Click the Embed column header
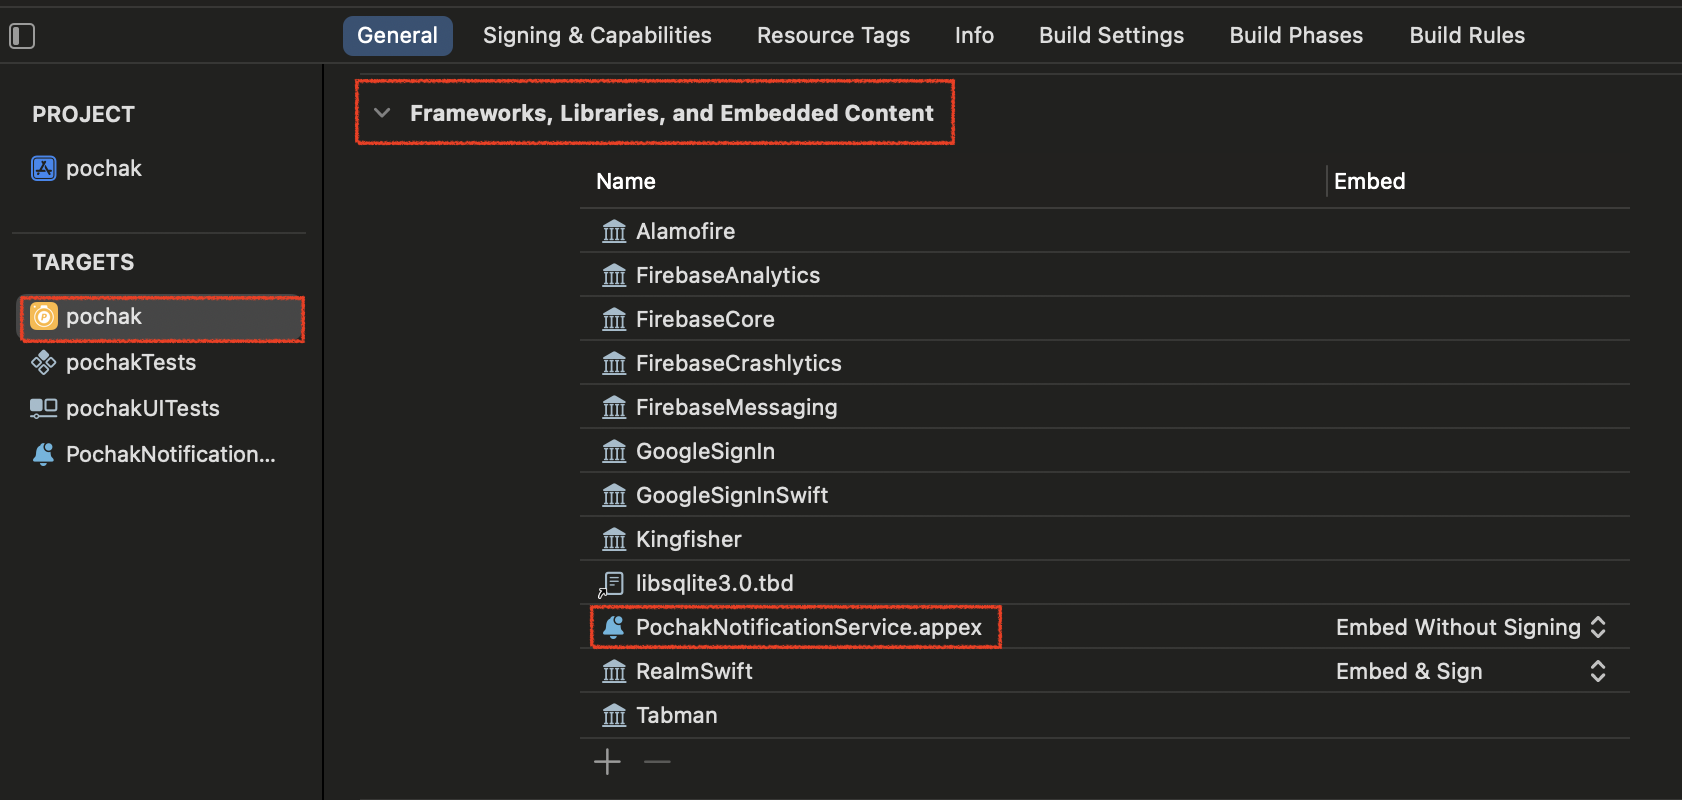The image size is (1682, 800). 1369,182
